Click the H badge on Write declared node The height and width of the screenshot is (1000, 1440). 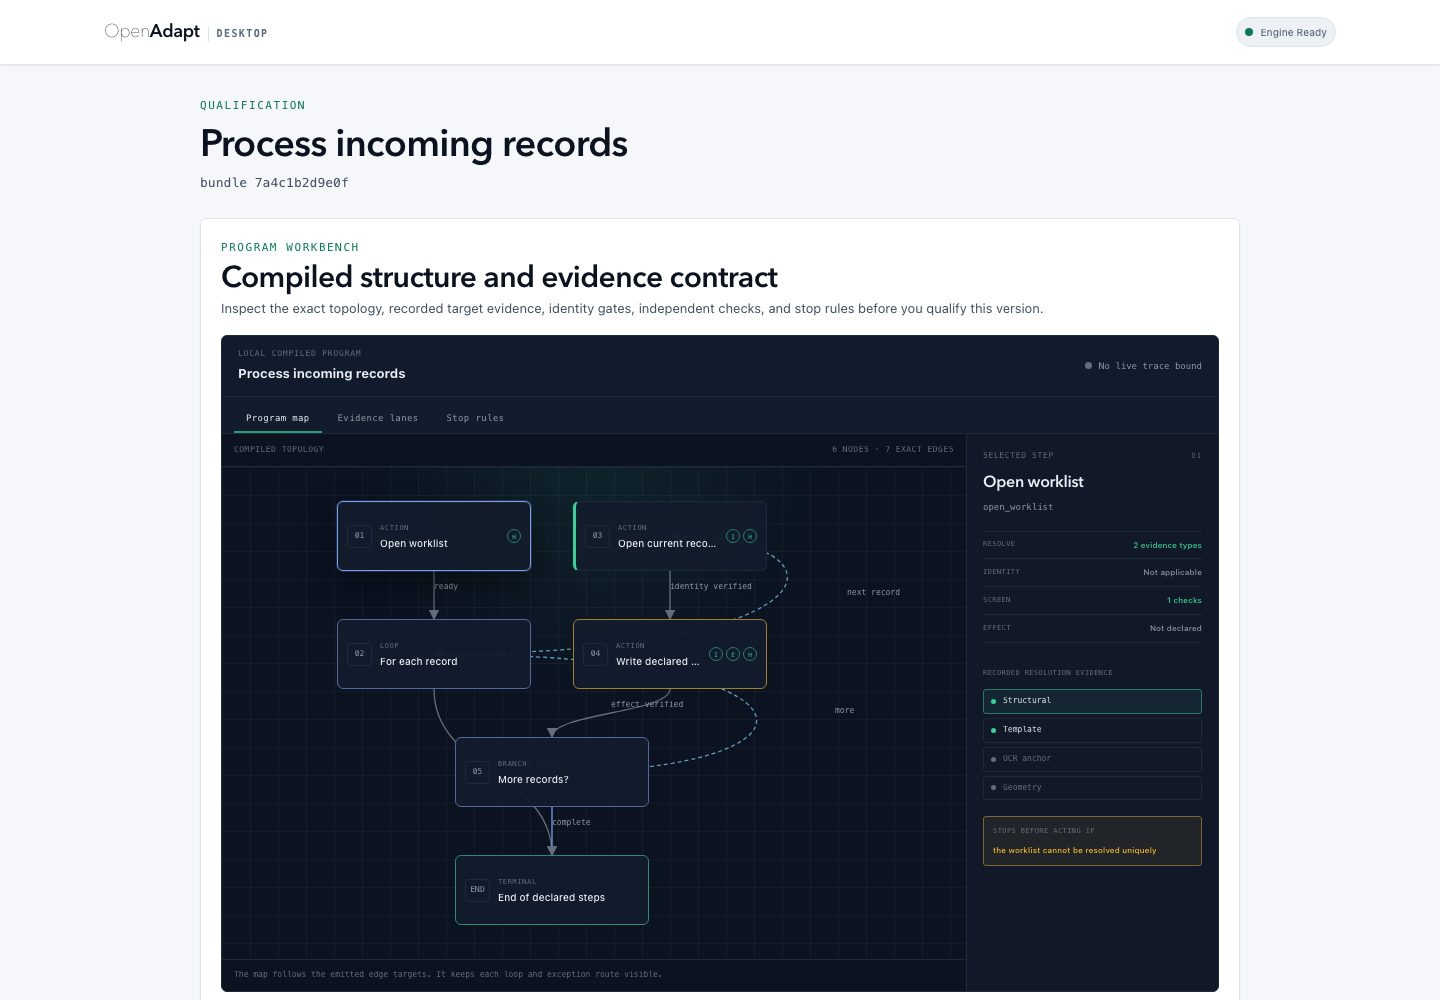pos(750,654)
